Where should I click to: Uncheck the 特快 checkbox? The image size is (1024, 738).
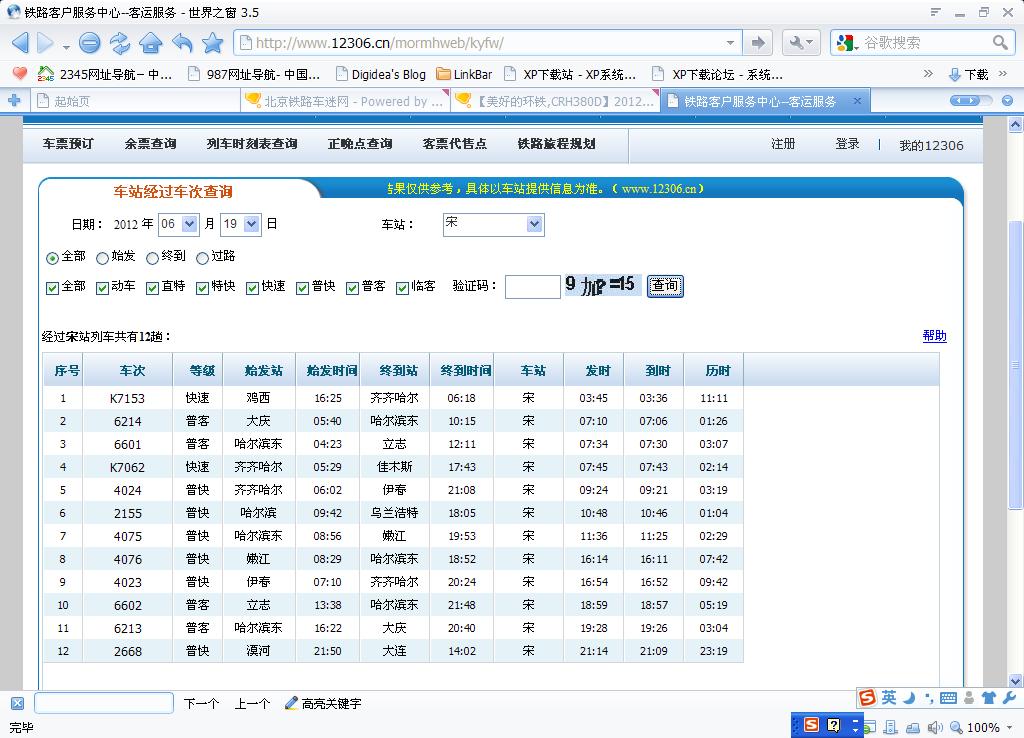pos(202,288)
